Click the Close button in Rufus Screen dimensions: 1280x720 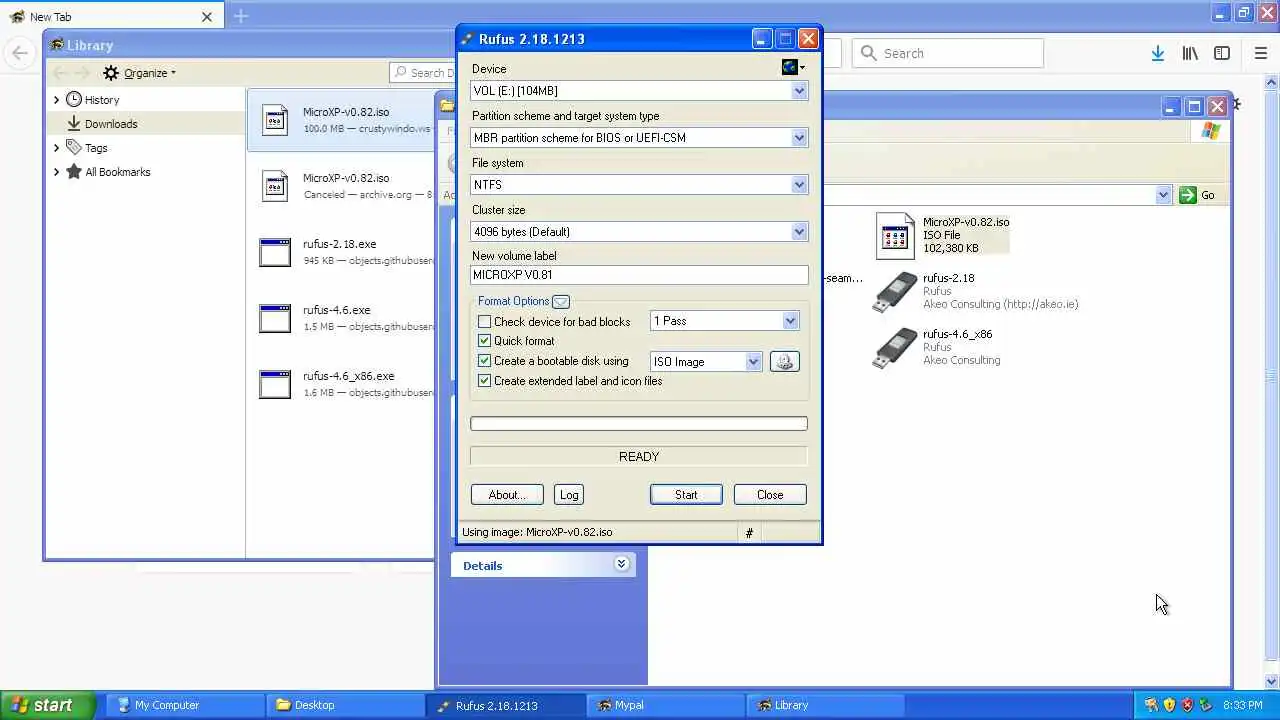pos(770,495)
